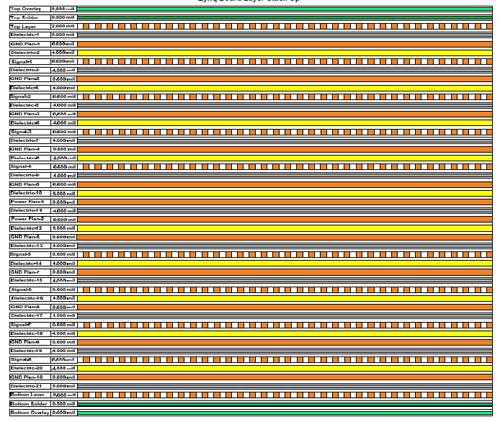Select the Bottom Overlay layer label
The image size is (500, 422).
pyautogui.click(x=30, y=413)
